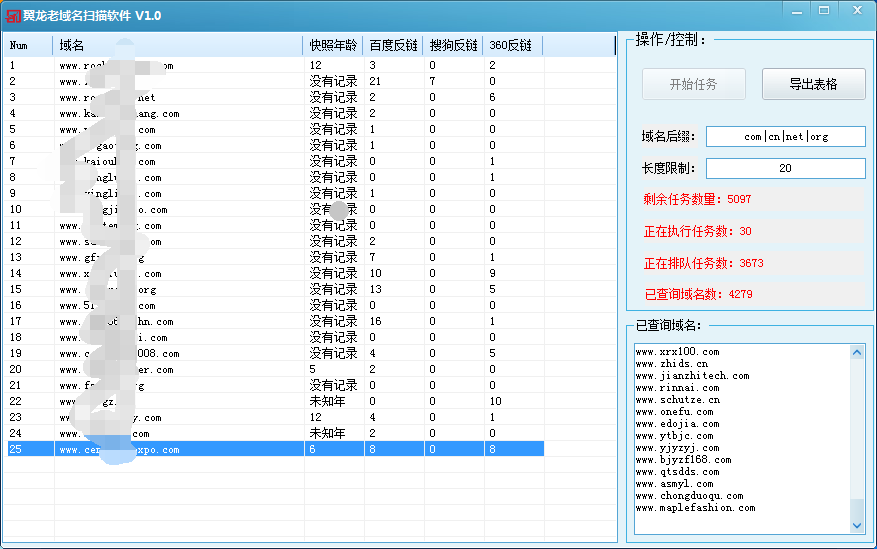Select www.edojia.com in queried list
Image resolution: width=877 pixels, height=549 pixels.
coord(677,424)
